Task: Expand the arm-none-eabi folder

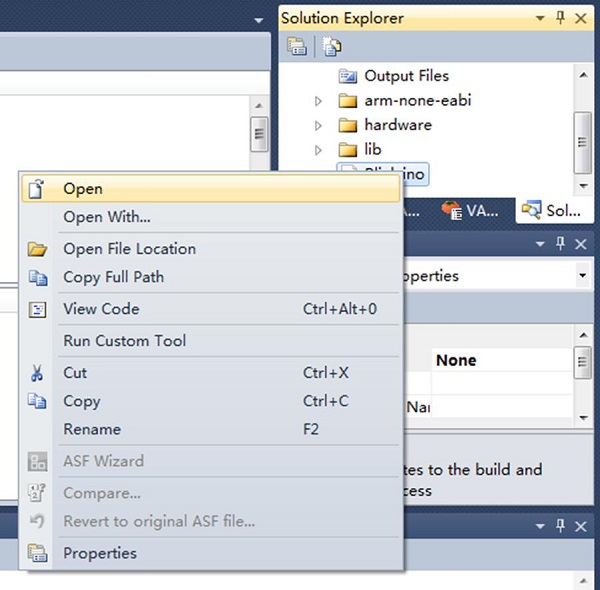Action: [x=319, y=101]
